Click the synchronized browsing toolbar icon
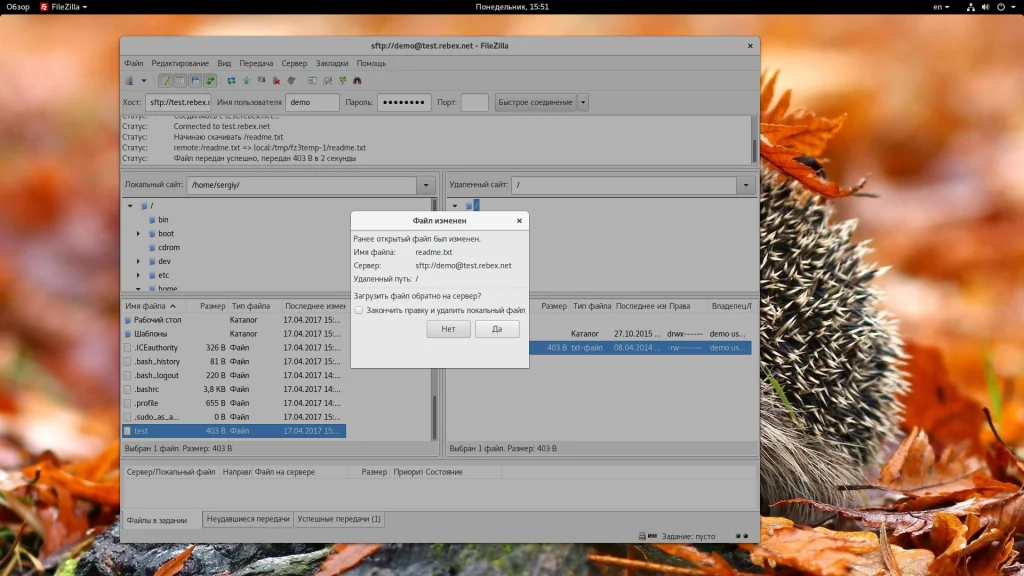Screen dimensions: 1024x576 pyautogui.click(x=342, y=80)
